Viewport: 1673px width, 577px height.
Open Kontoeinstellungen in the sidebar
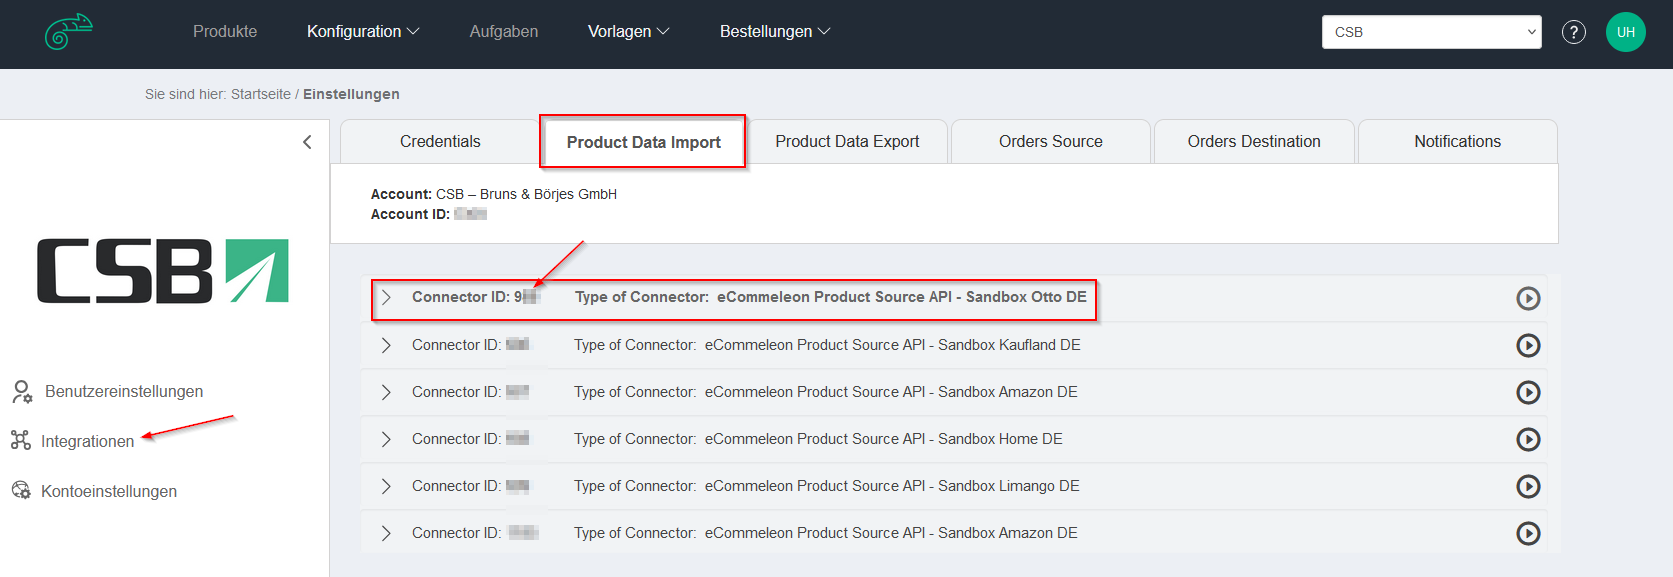pyautogui.click(x=109, y=491)
